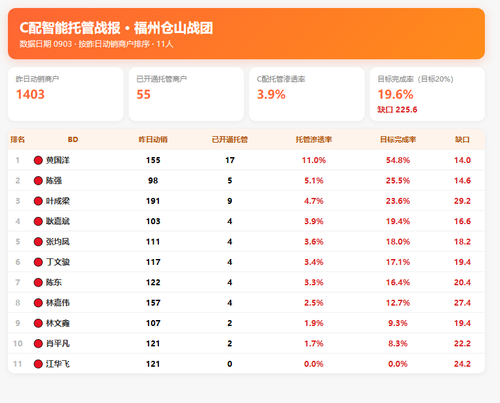The image size is (500, 403).
Task: Click the 2.5% penetration rate
Action: [x=314, y=303]
